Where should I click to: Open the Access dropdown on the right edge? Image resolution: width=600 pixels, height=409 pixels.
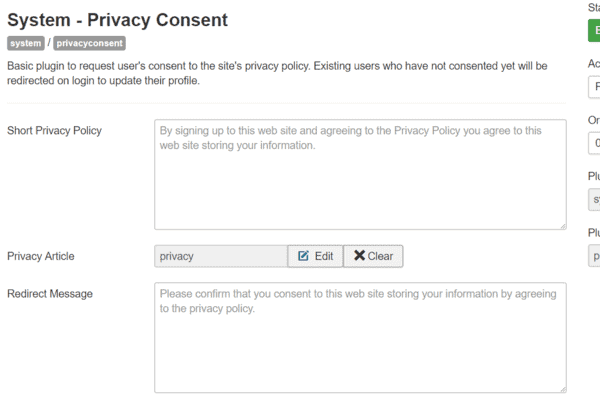point(594,87)
